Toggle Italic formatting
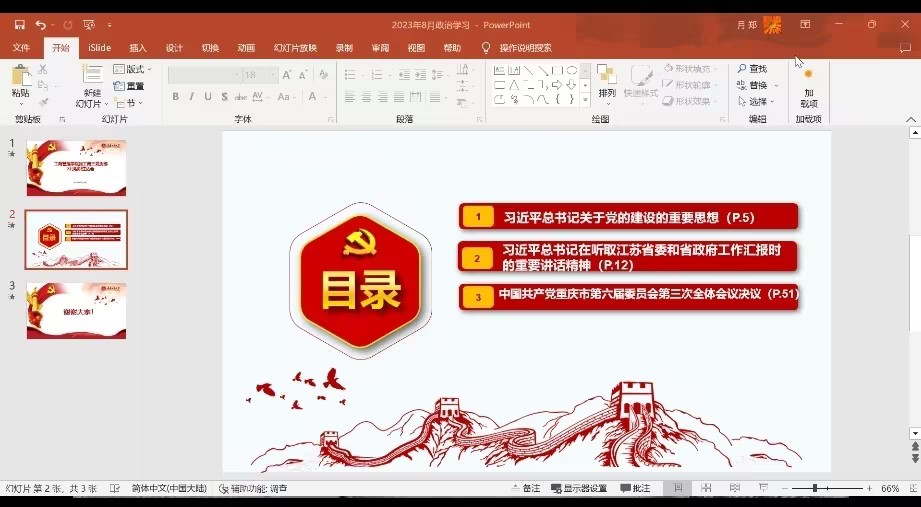The image size is (921, 507). pos(192,97)
